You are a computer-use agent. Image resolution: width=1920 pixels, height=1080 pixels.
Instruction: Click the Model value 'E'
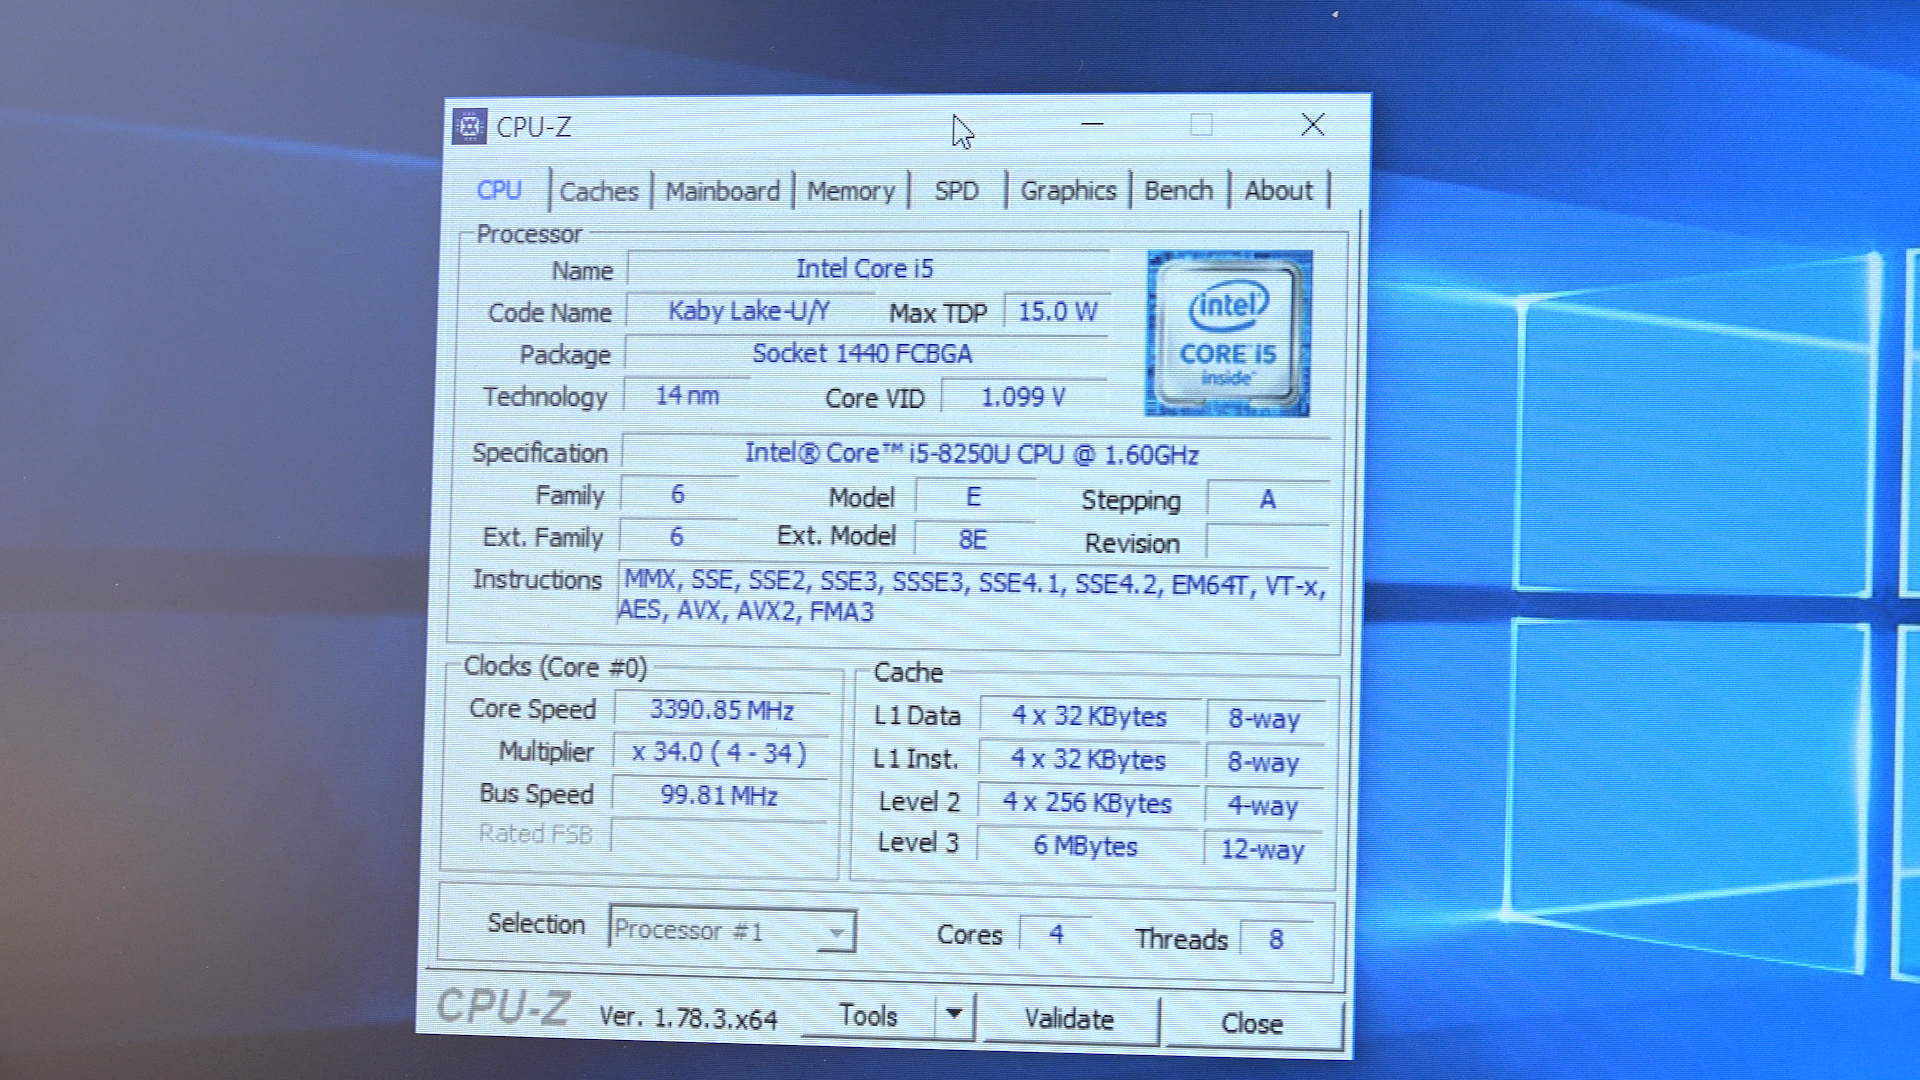click(974, 497)
